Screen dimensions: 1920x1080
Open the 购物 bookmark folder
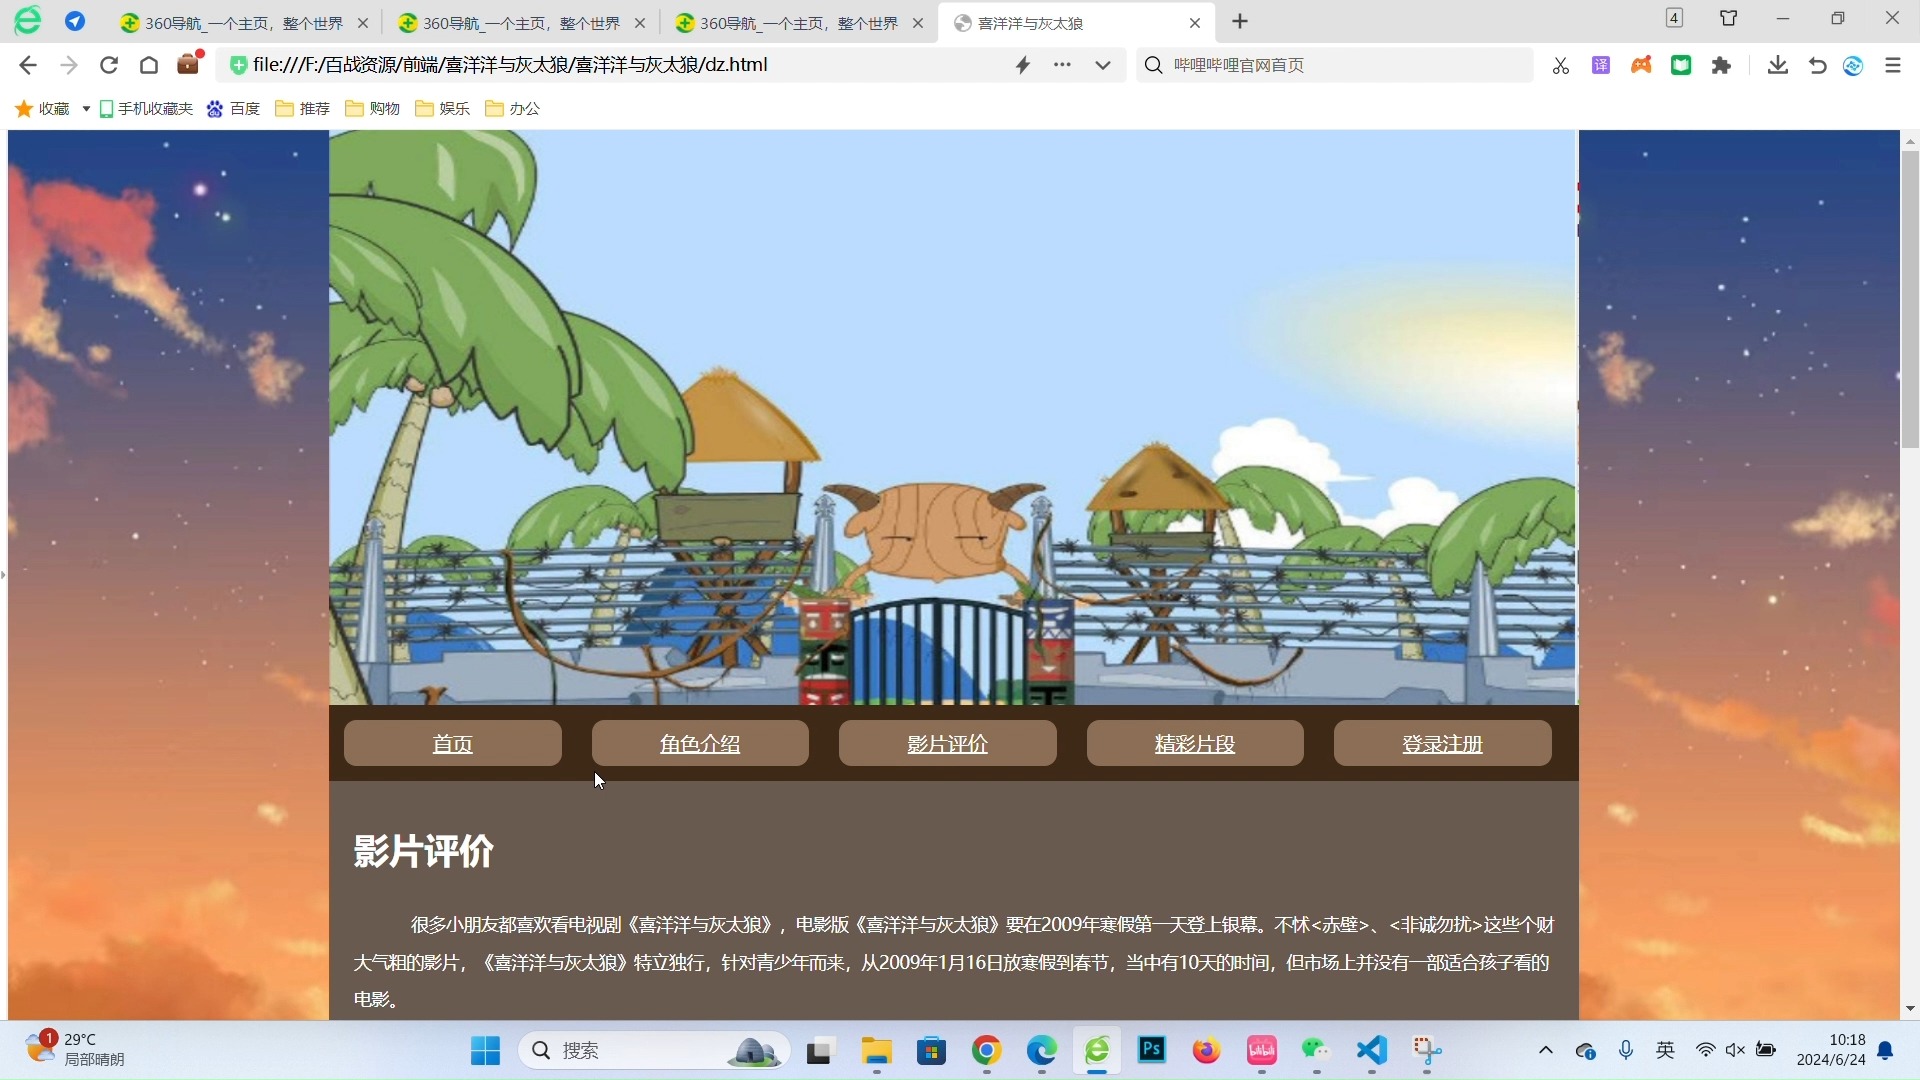click(x=373, y=108)
